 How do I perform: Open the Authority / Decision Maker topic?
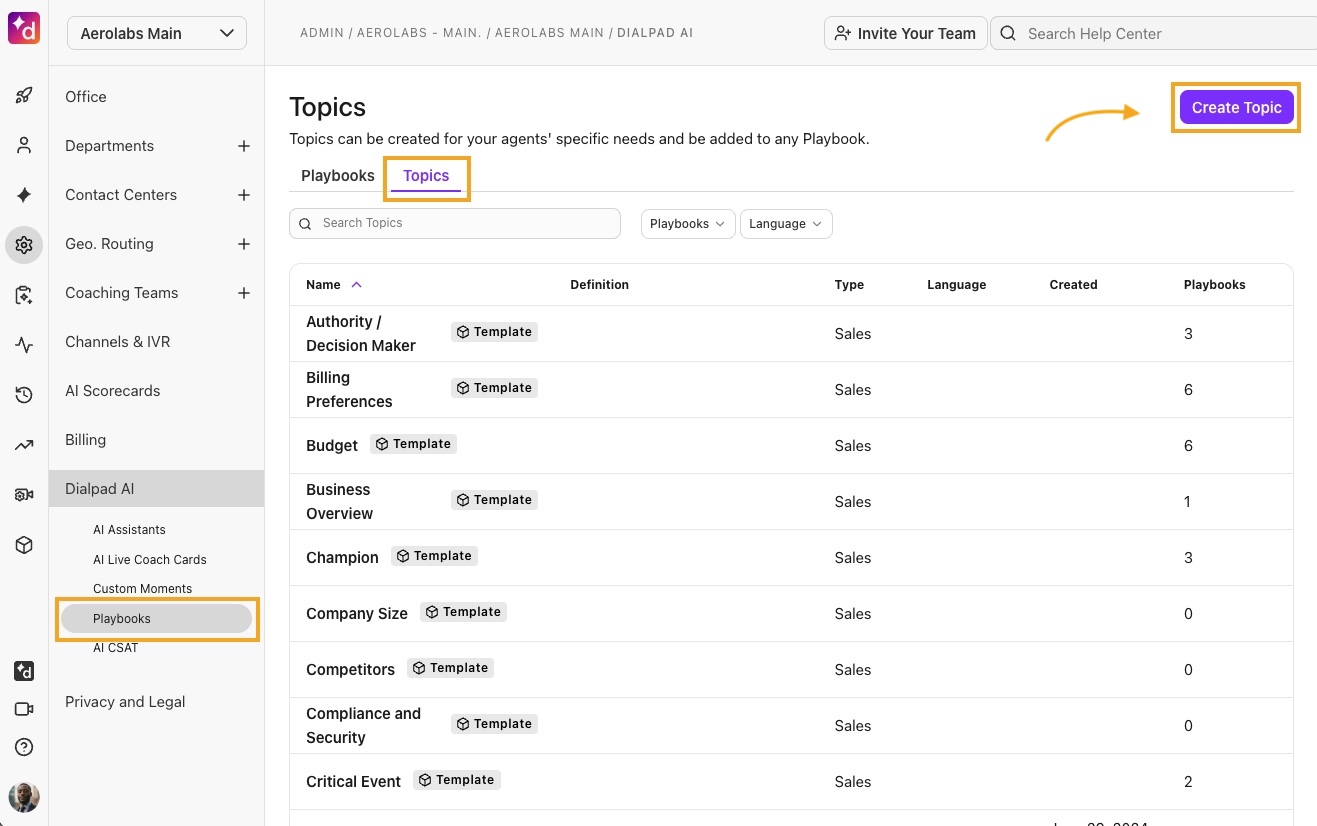tap(361, 334)
